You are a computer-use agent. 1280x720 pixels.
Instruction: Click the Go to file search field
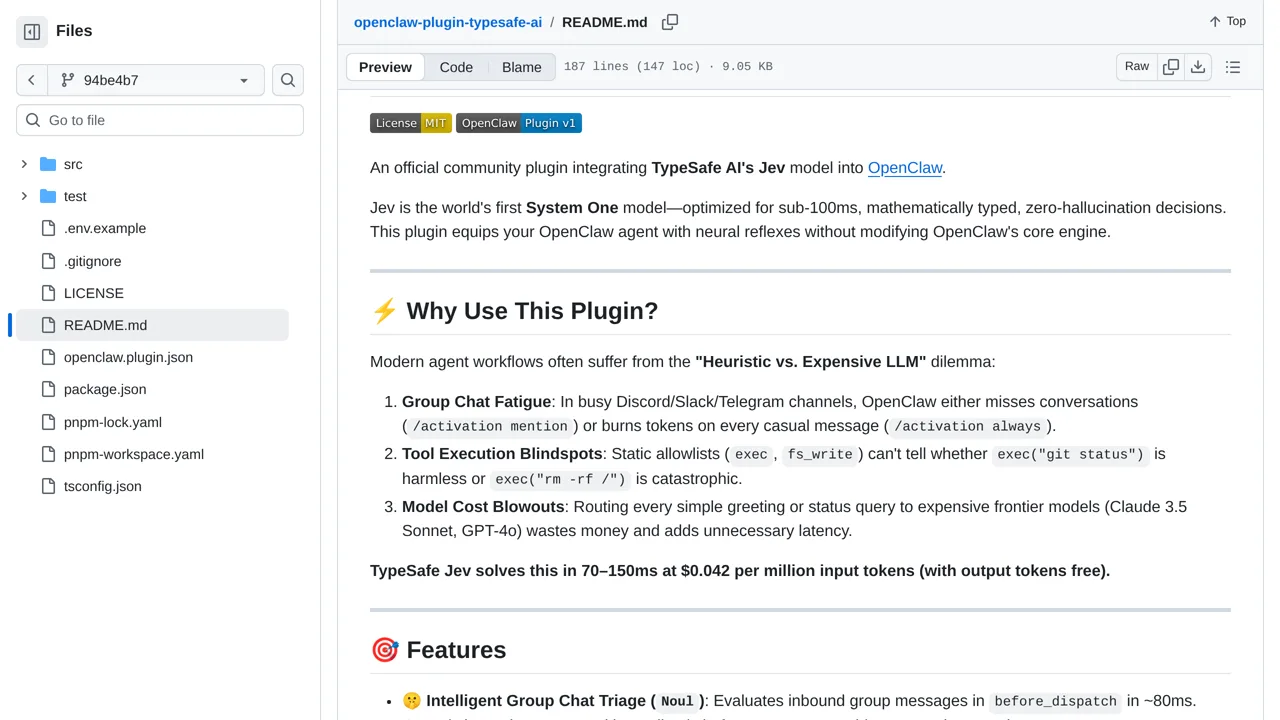click(160, 120)
